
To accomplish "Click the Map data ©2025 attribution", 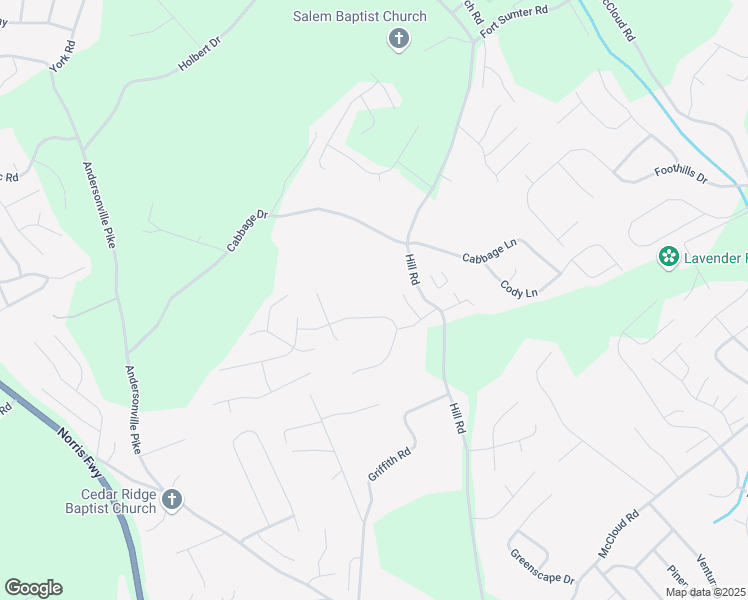I will pyautogui.click(x=706, y=592).
